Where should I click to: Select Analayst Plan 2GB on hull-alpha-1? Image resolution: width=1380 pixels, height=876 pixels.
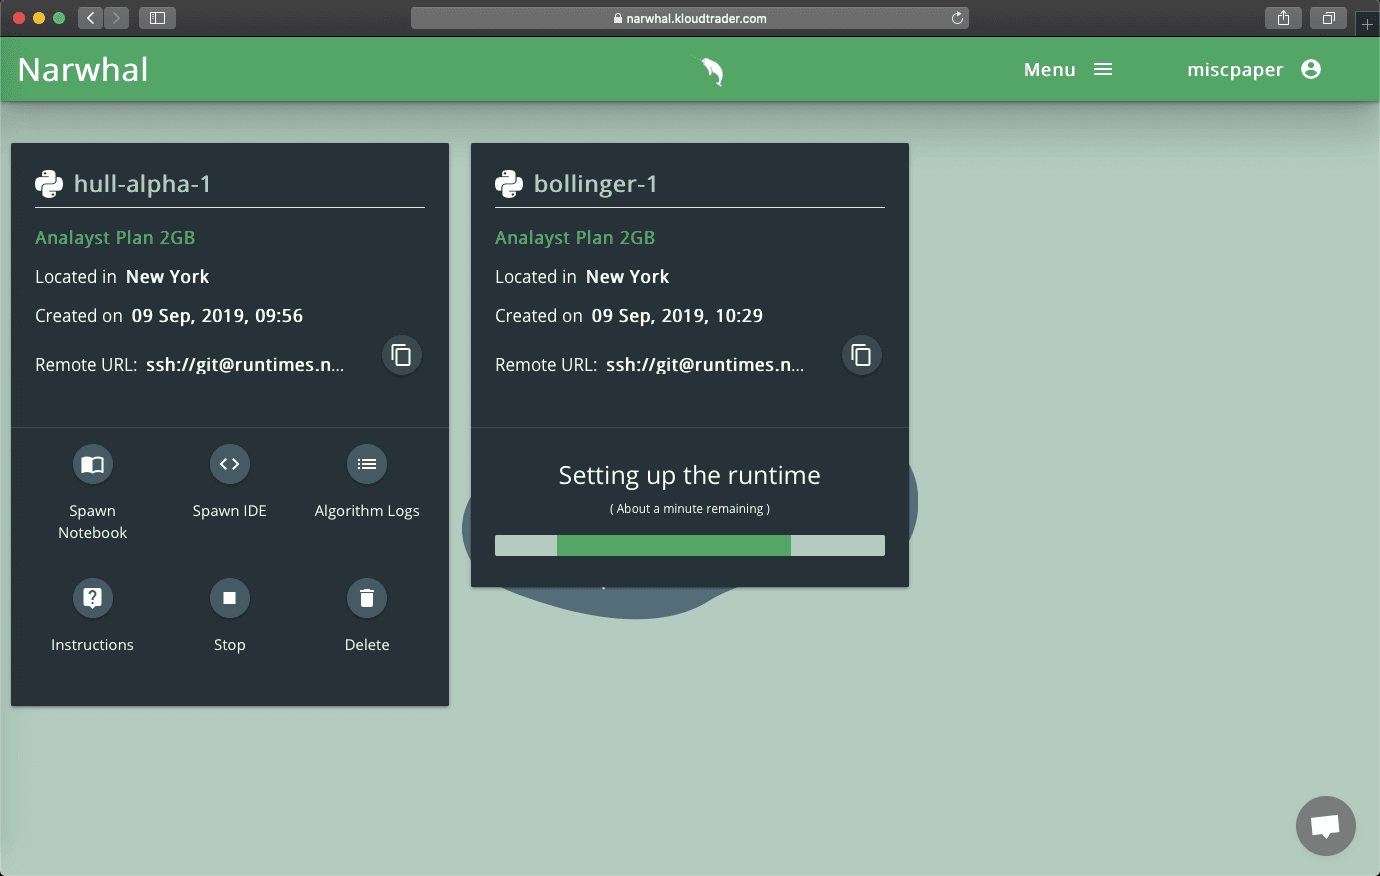[x=115, y=238]
